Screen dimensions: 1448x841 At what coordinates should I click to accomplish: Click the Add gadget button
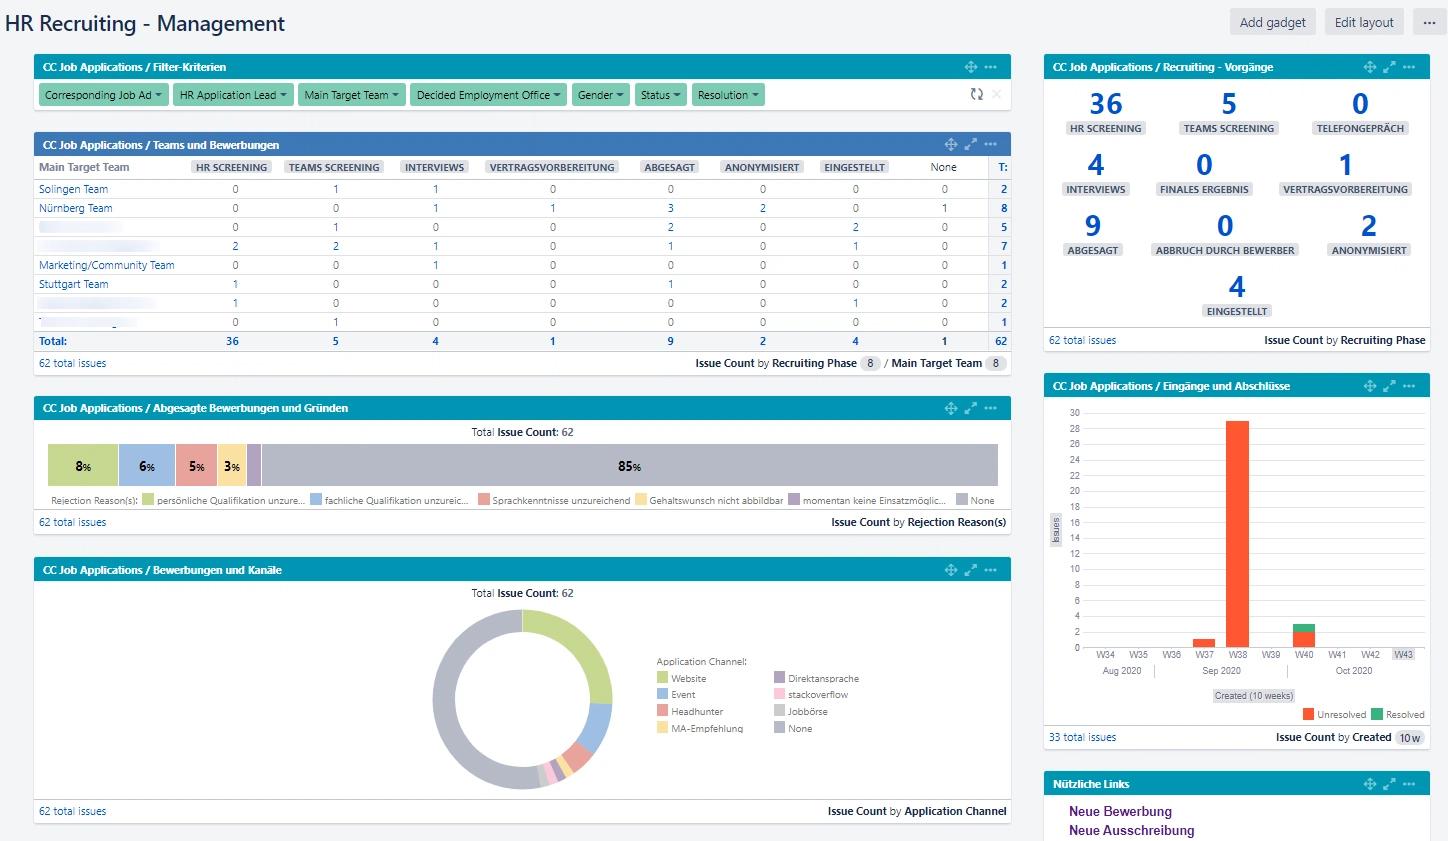point(1272,22)
